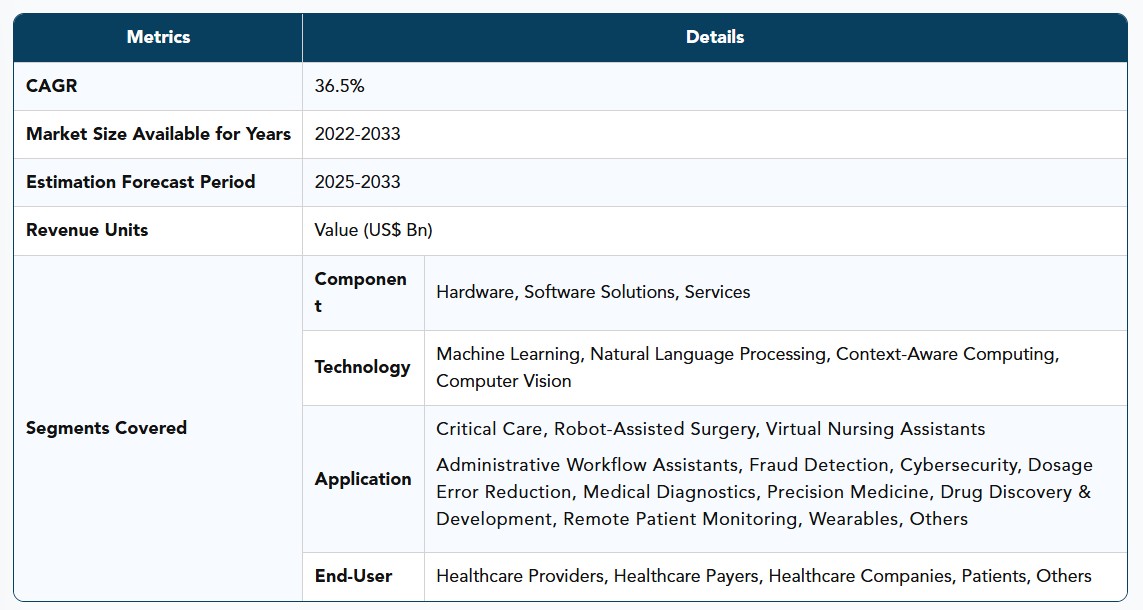Click the 36.5% CAGR value

pyautogui.click(x=339, y=86)
